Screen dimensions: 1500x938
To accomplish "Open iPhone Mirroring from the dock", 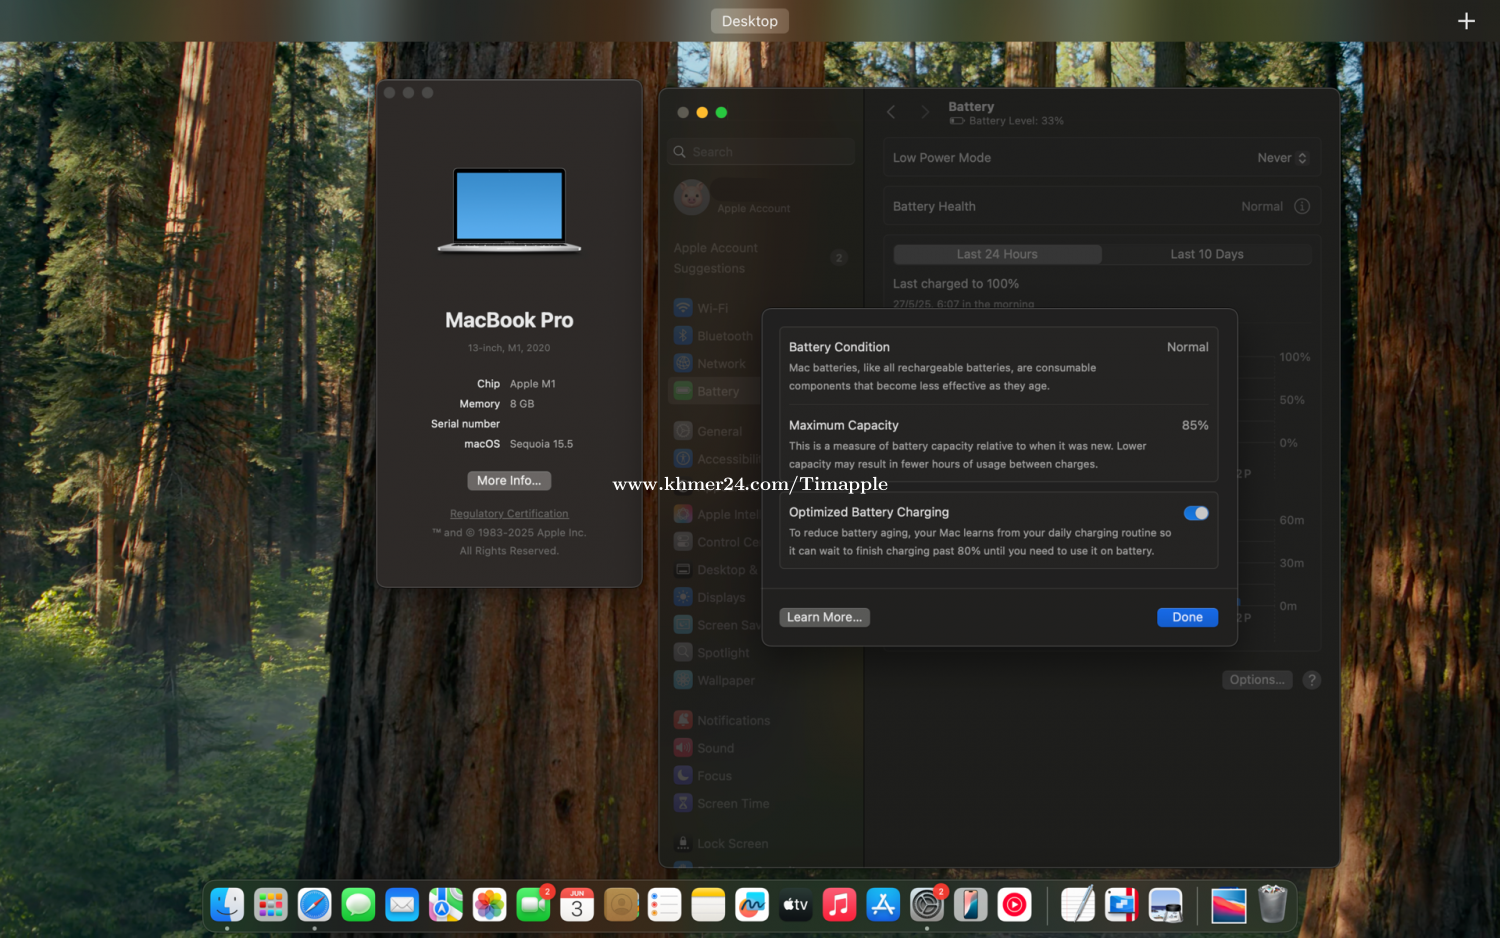I will point(971,905).
